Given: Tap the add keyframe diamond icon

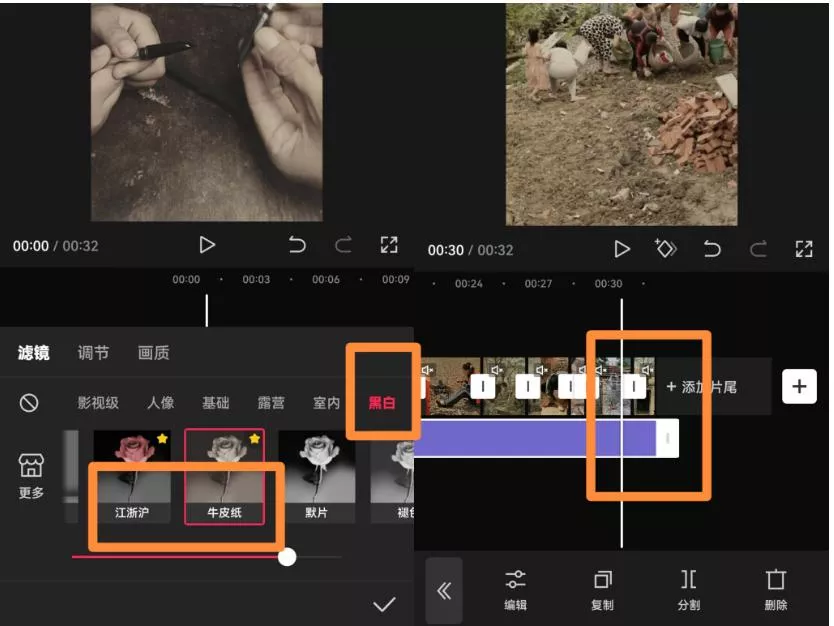Looking at the screenshot, I should (x=665, y=249).
